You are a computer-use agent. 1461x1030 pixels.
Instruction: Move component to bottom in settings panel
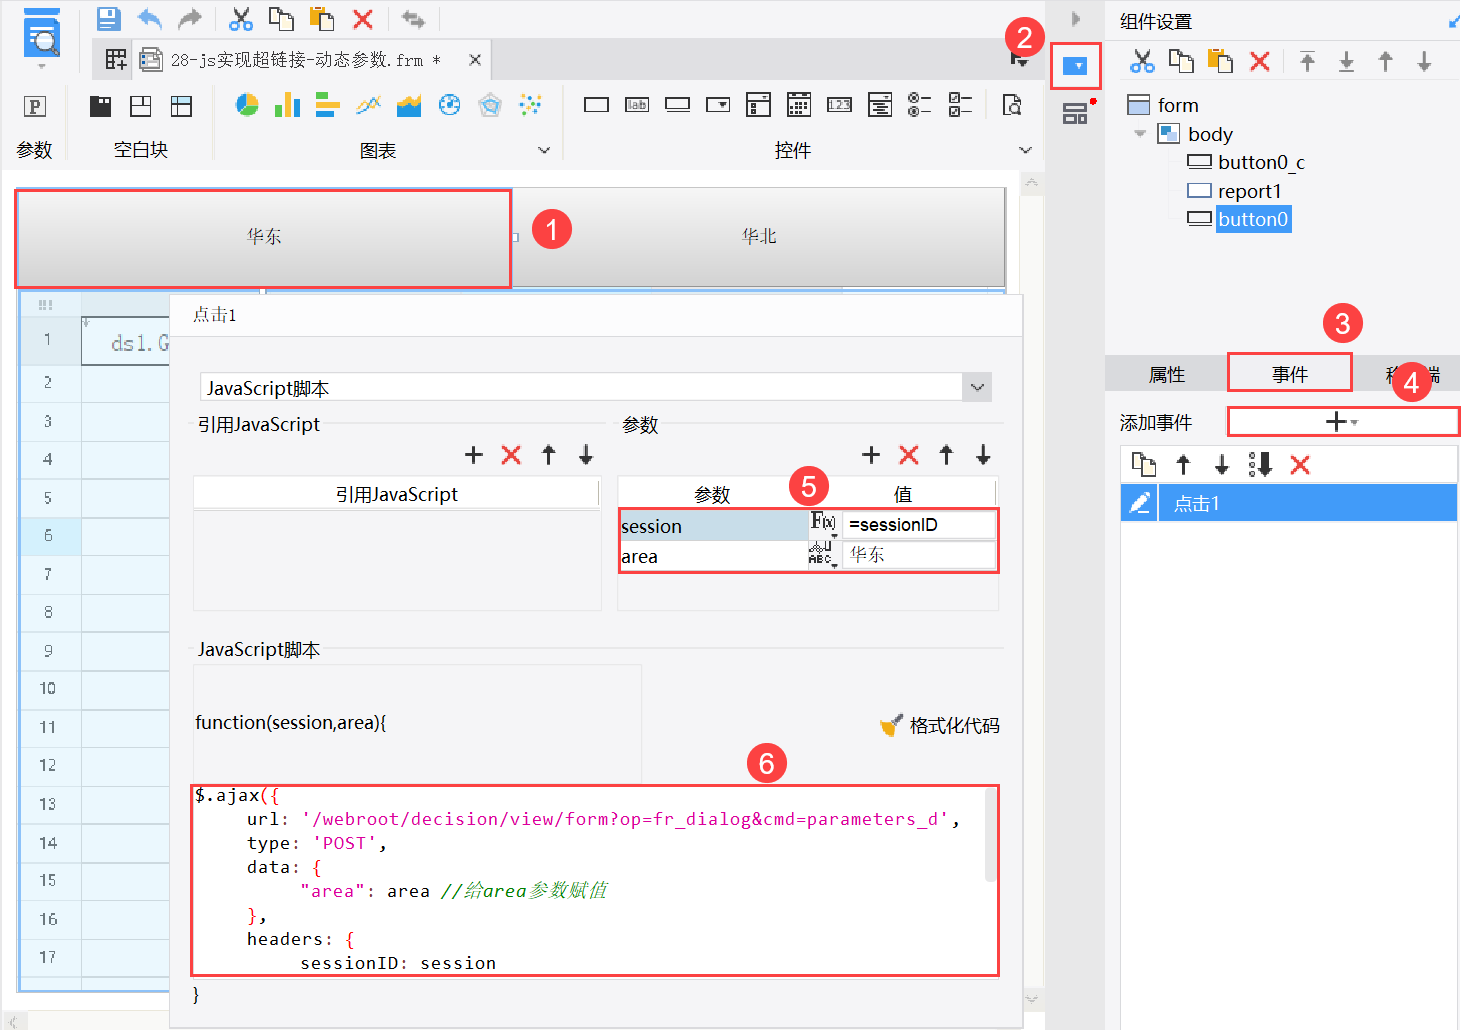coord(1347,62)
